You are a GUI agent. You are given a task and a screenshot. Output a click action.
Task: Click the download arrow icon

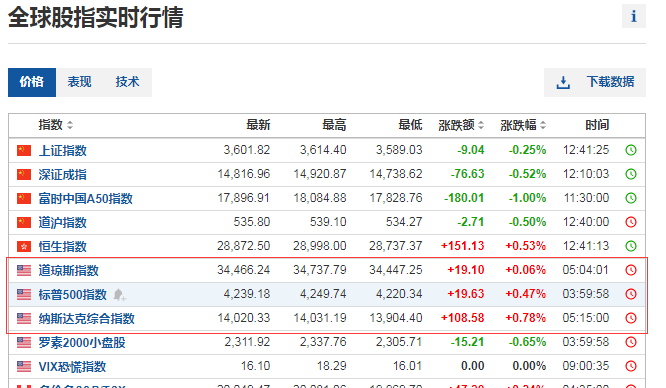coord(563,82)
